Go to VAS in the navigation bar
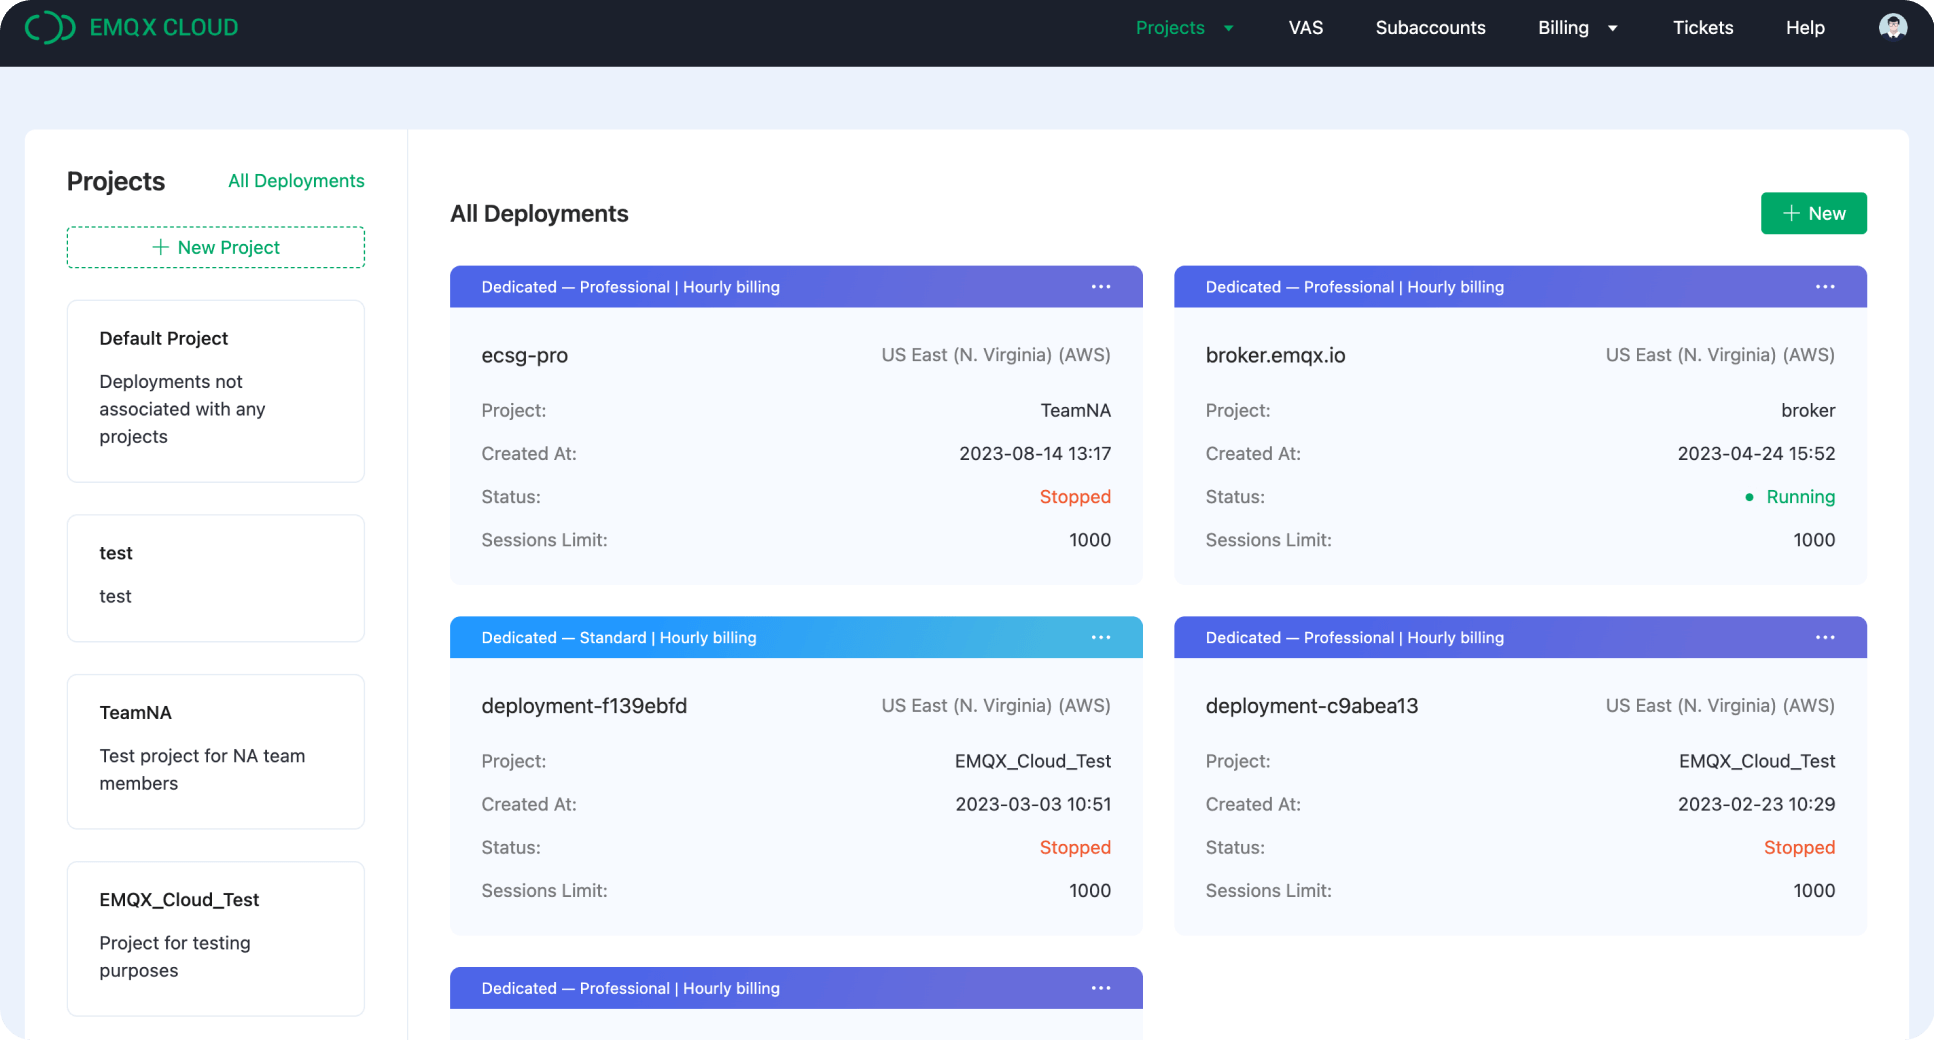The image size is (1935, 1040). (x=1305, y=28)
